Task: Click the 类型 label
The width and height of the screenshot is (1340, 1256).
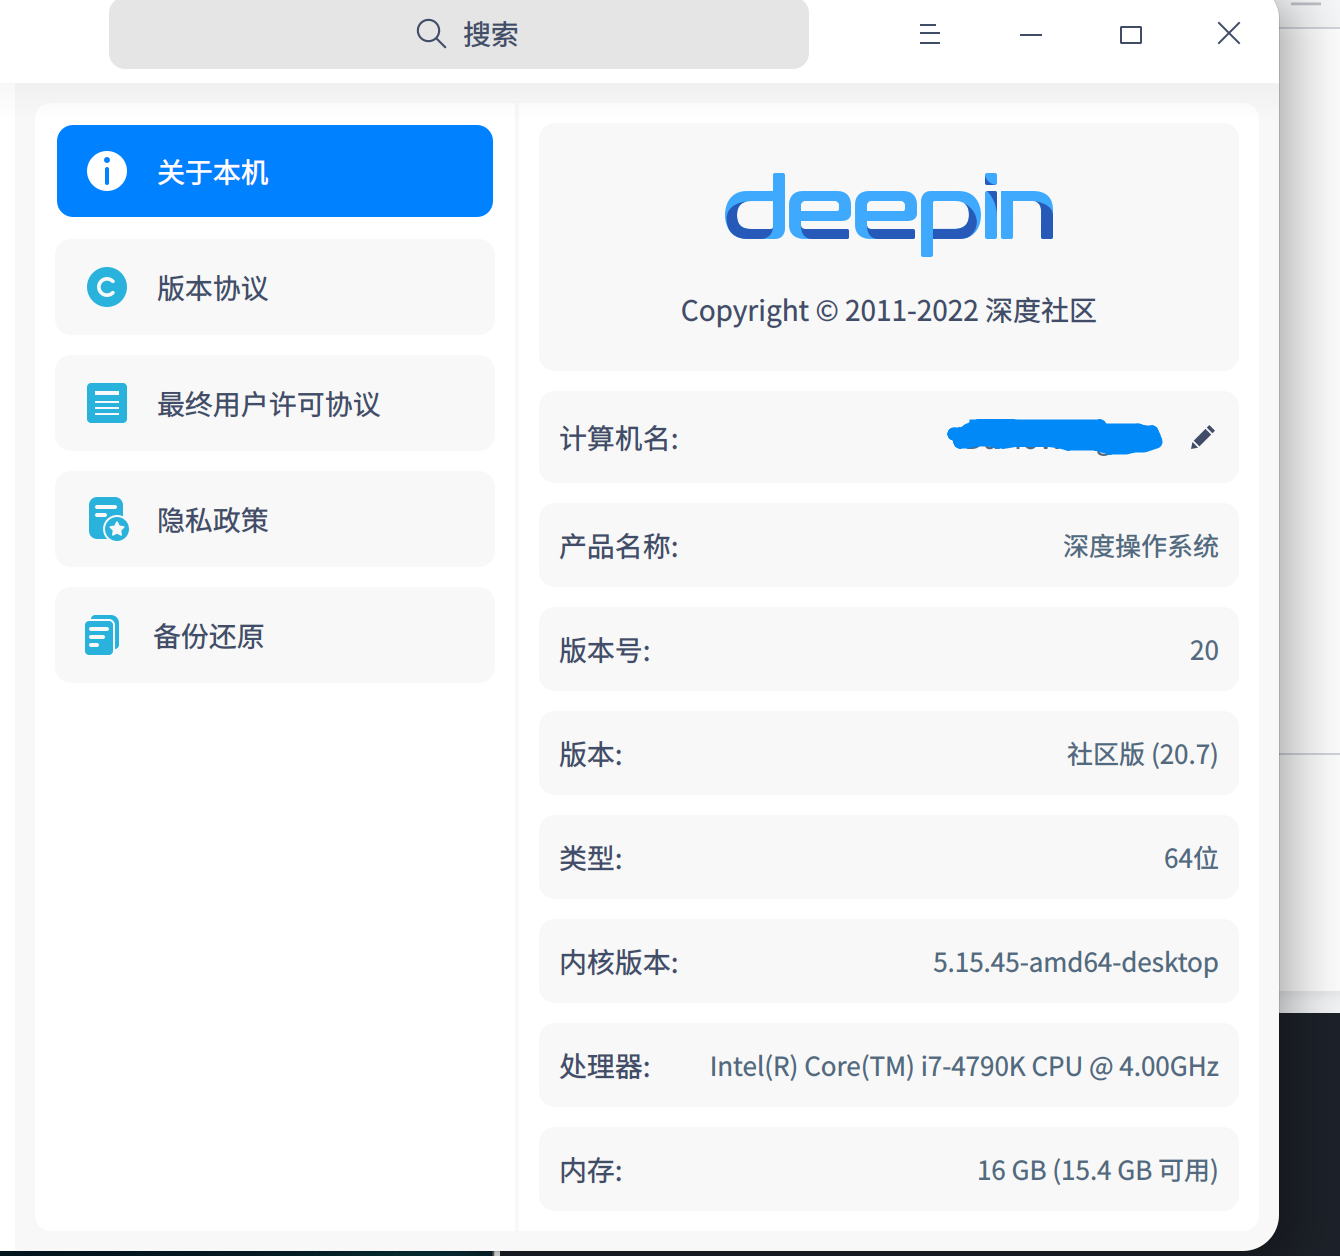Action: pyautogui.click(x=591, y=858)
